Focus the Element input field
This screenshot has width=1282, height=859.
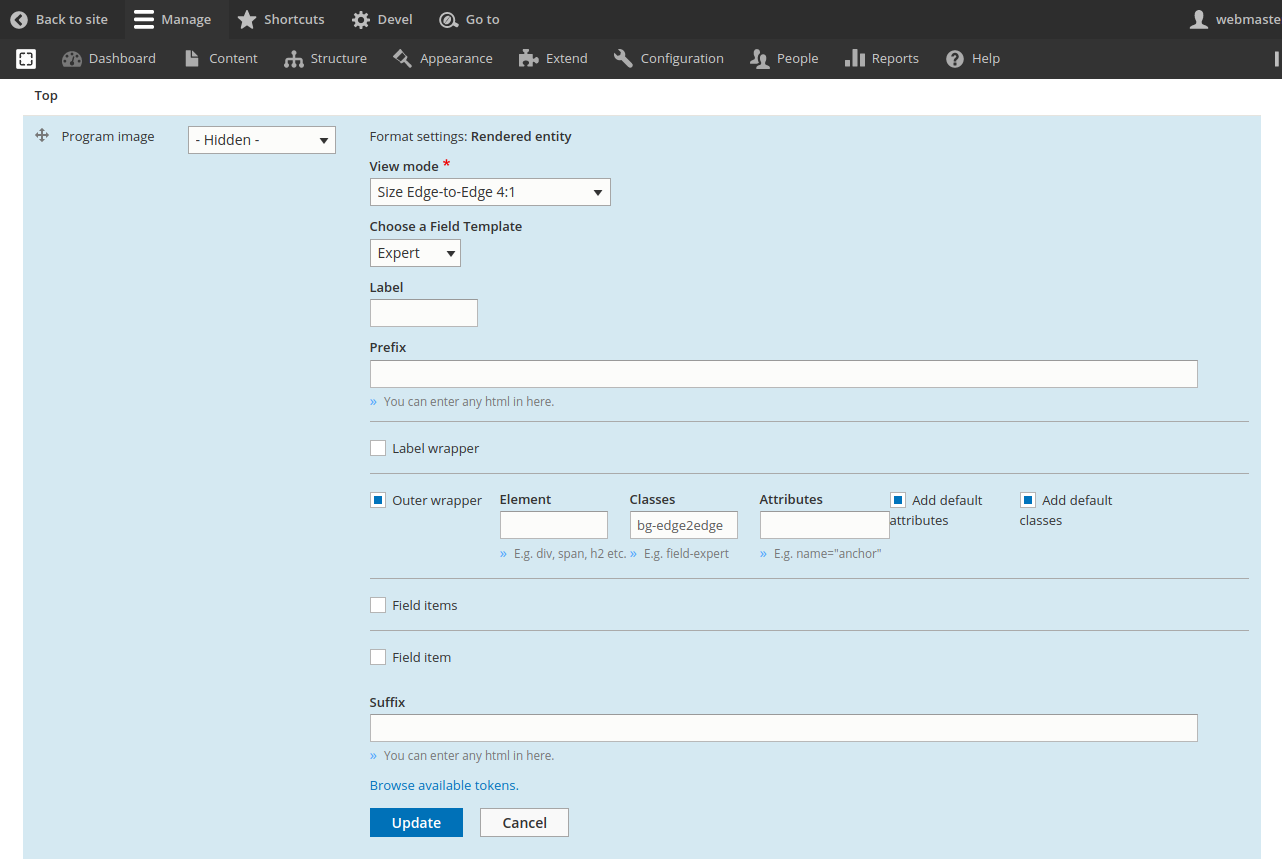coord(554,525)
